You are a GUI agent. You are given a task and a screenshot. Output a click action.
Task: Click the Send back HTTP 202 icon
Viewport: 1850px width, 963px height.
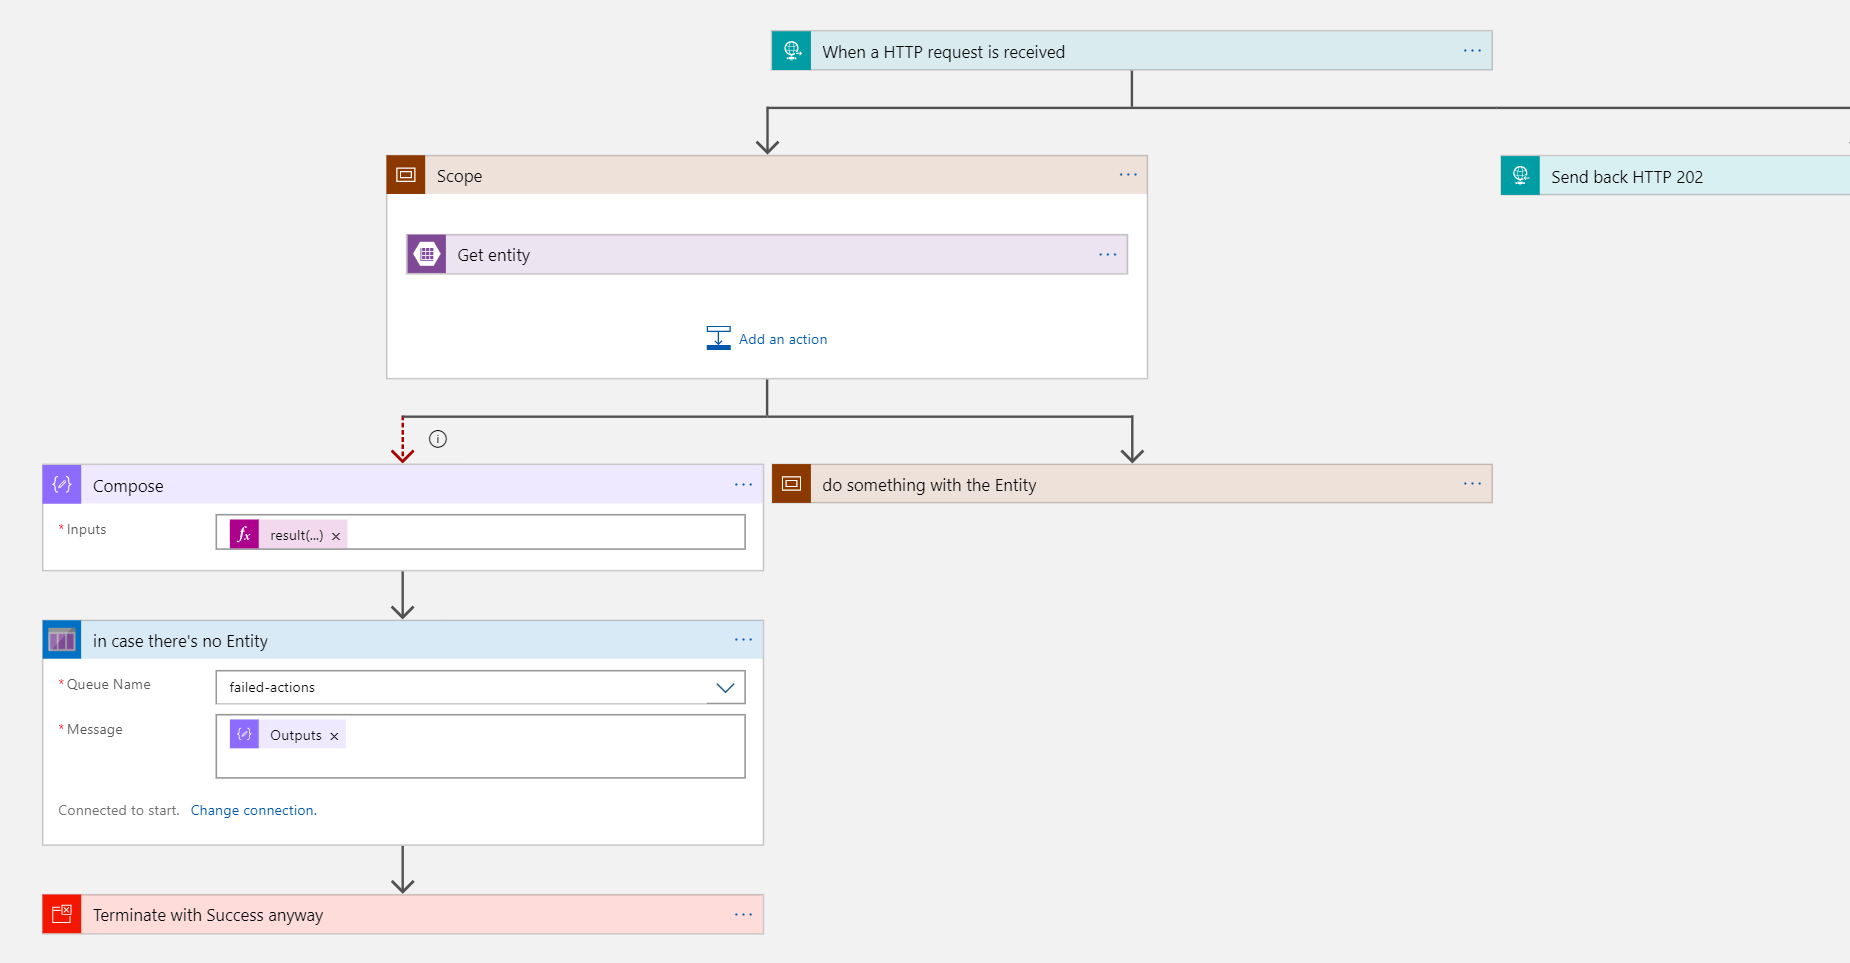click(x=1520, y=176)
